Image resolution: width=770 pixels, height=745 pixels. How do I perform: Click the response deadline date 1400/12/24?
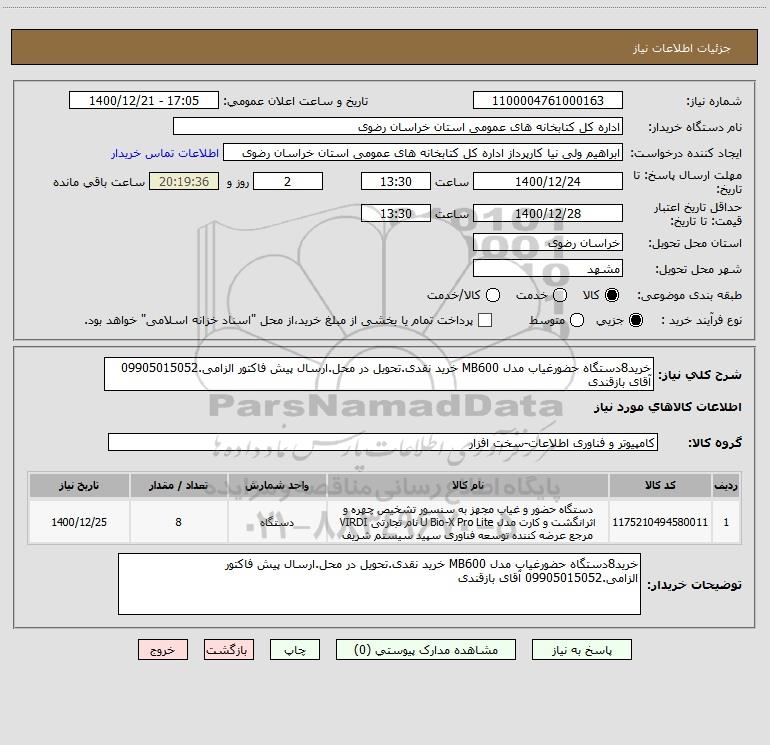pos(548,181)
